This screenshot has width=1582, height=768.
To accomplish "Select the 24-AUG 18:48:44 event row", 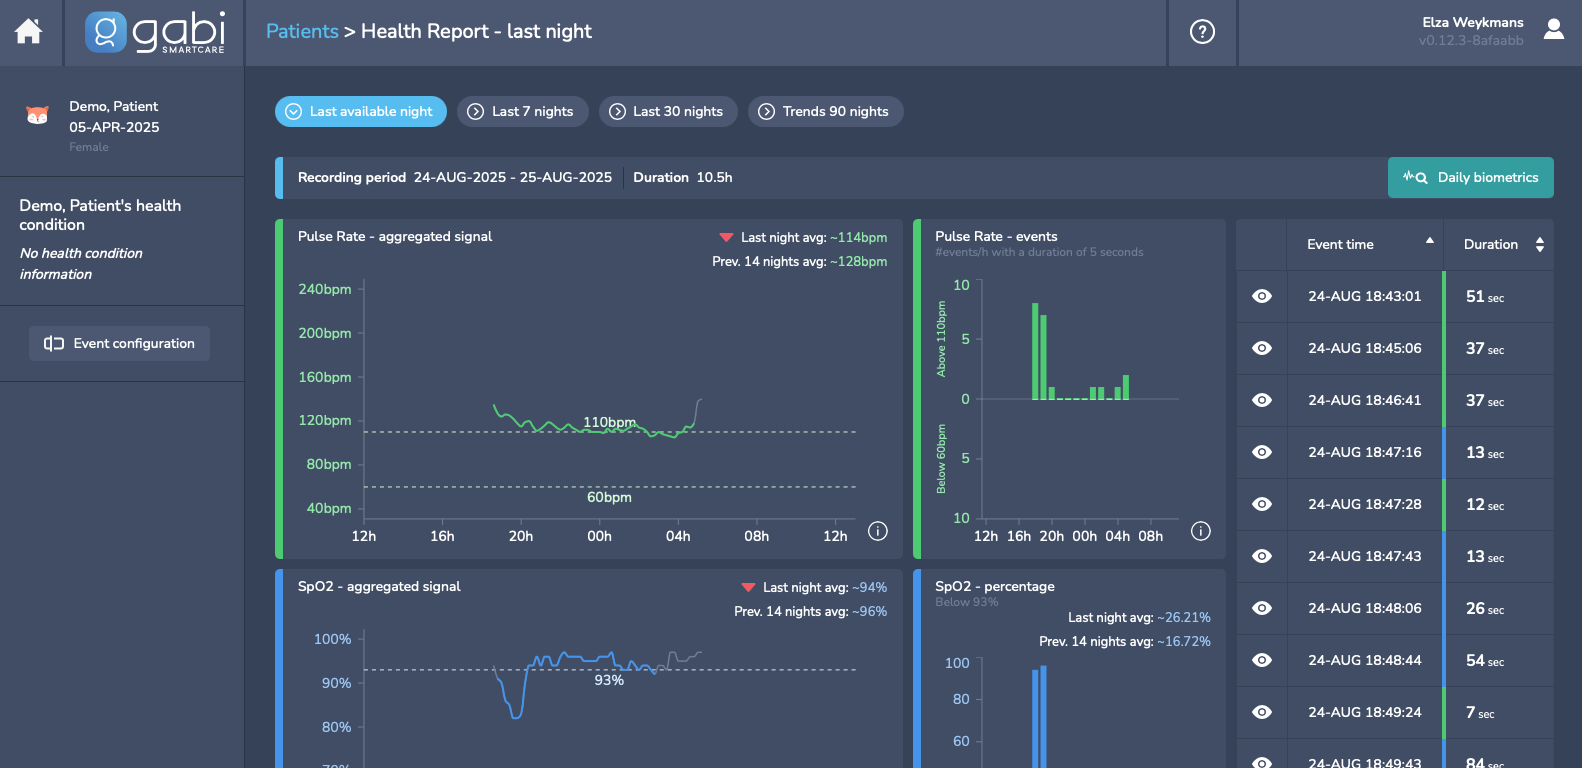I will pos(1364,660).
